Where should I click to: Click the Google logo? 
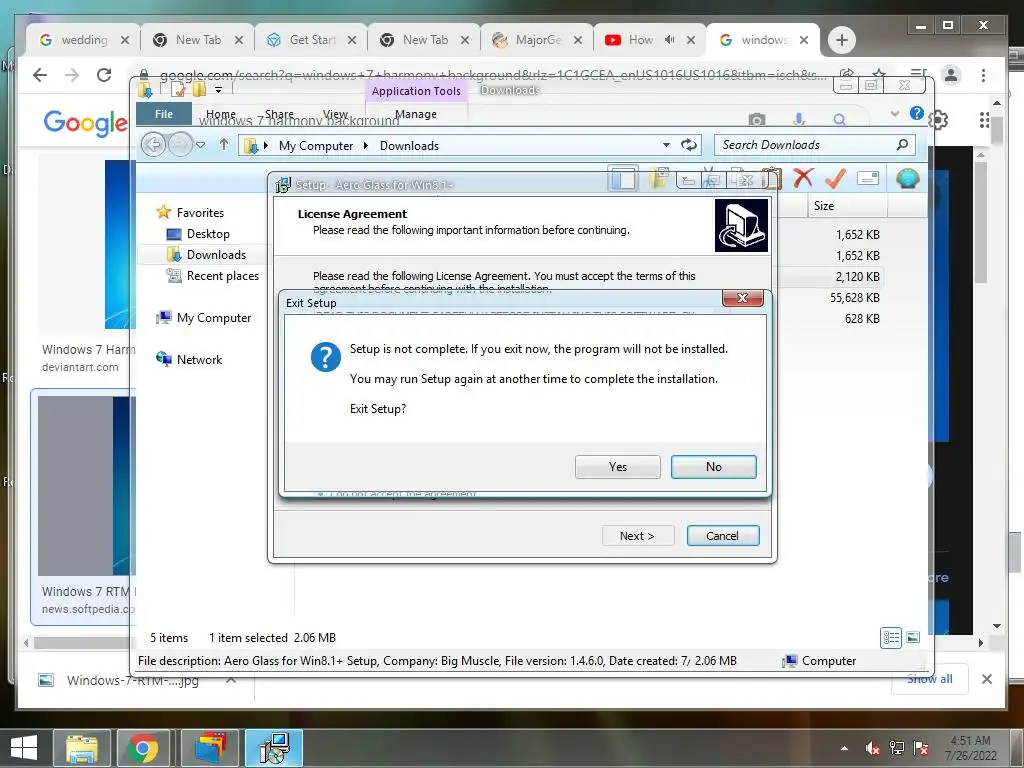[x=86, y=122]
